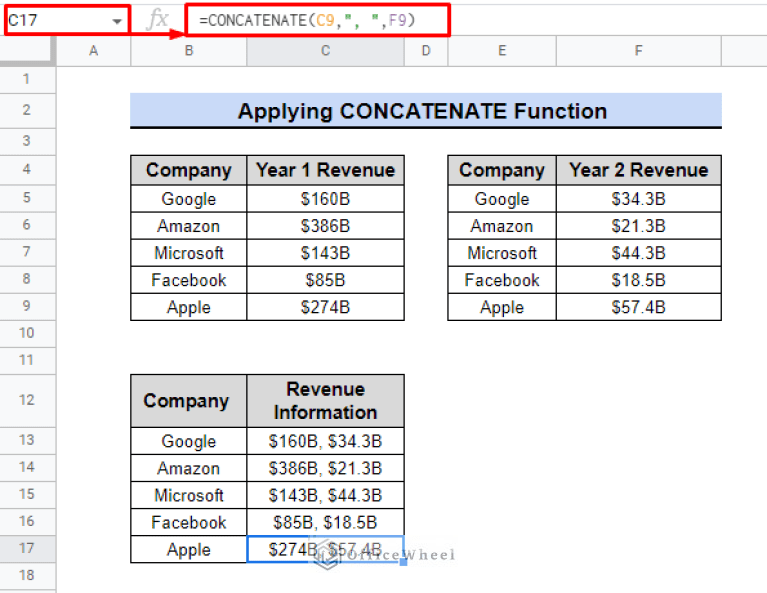The image size is (767, 593).
Task: Select row 1 header
Action: (27, 79)
